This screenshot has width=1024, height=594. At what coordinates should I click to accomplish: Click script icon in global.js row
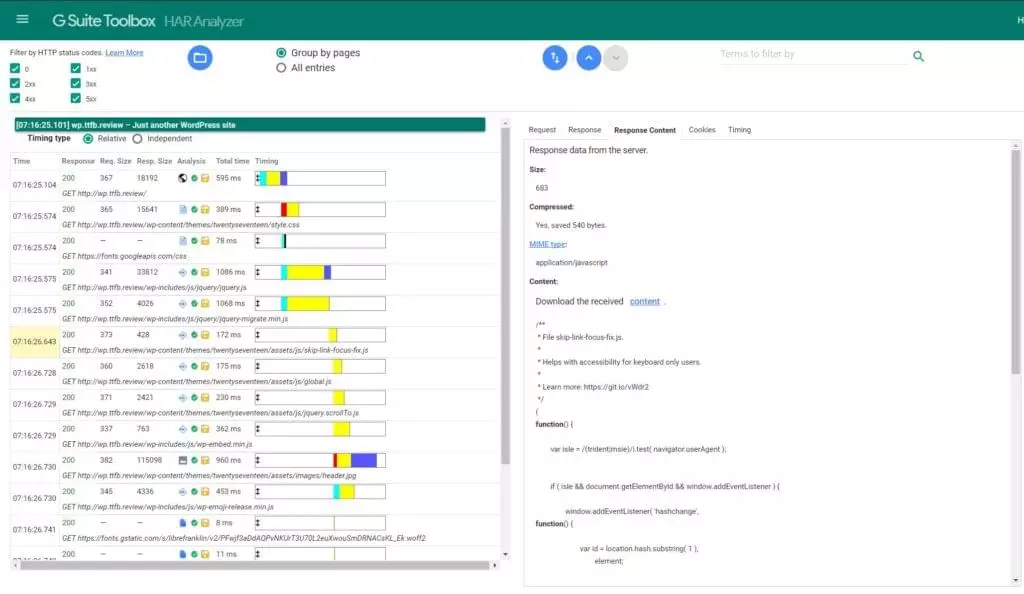coord(183,366)
